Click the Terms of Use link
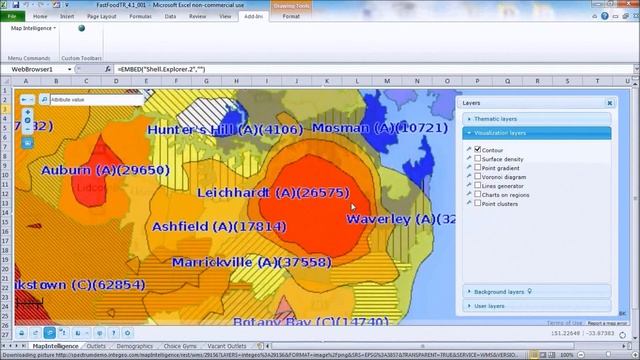Viewport: 640px width, 360px height. pos(564,323)
